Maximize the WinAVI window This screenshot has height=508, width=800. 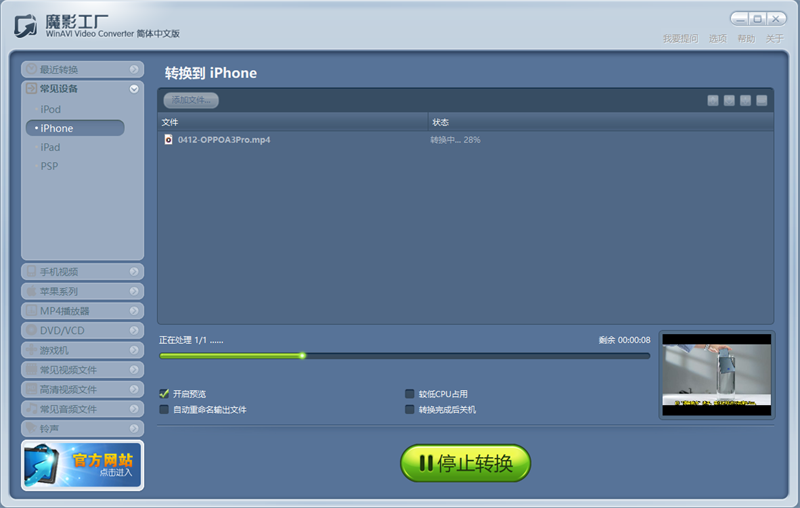point(758,19)
